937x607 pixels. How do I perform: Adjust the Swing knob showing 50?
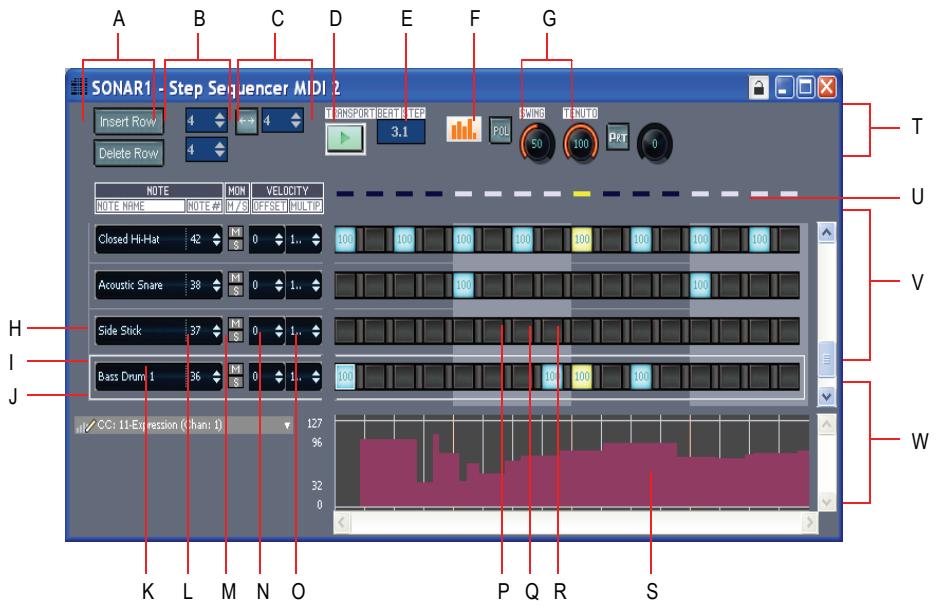pos(537,143)
